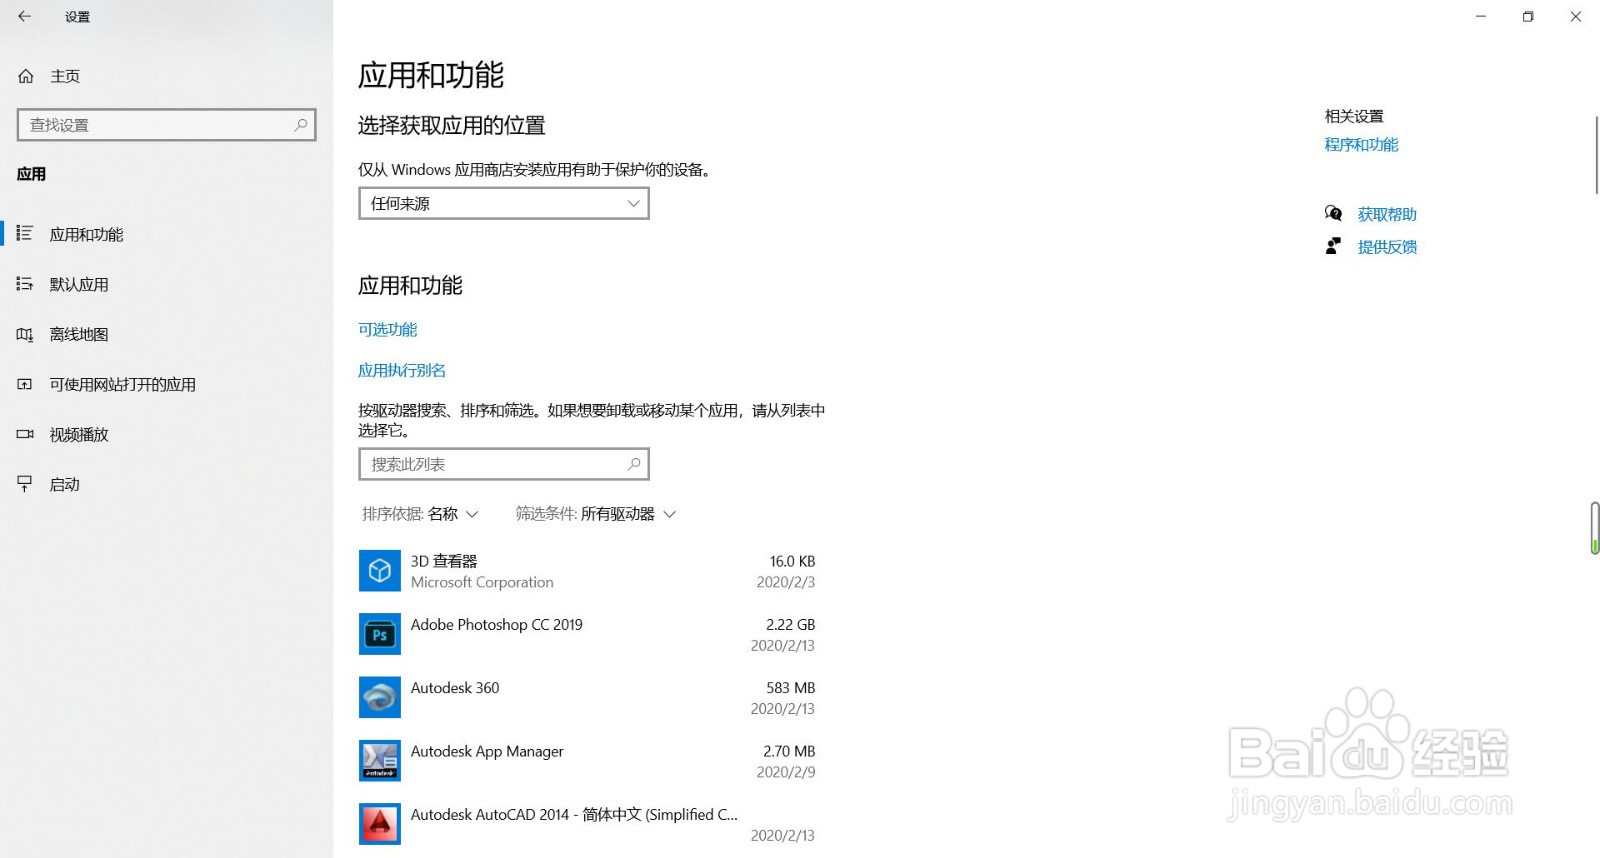Select 离线地图 in the sidebar
The height and width of the screenshot is (858, 1600).
pos(166,334)
